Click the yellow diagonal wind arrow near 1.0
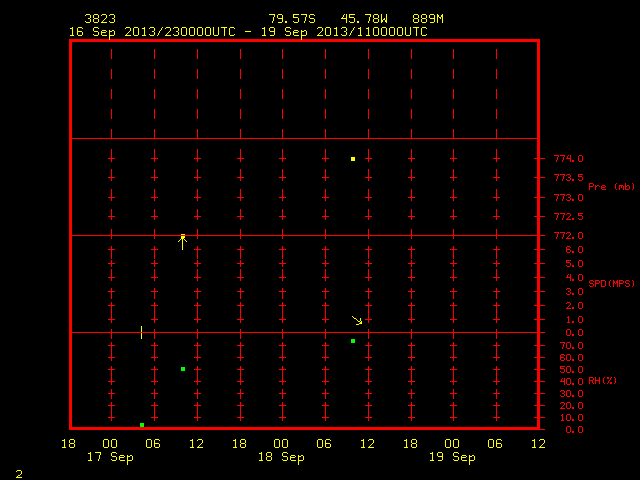The image size is (640, 480). click(x=357, y=320)
